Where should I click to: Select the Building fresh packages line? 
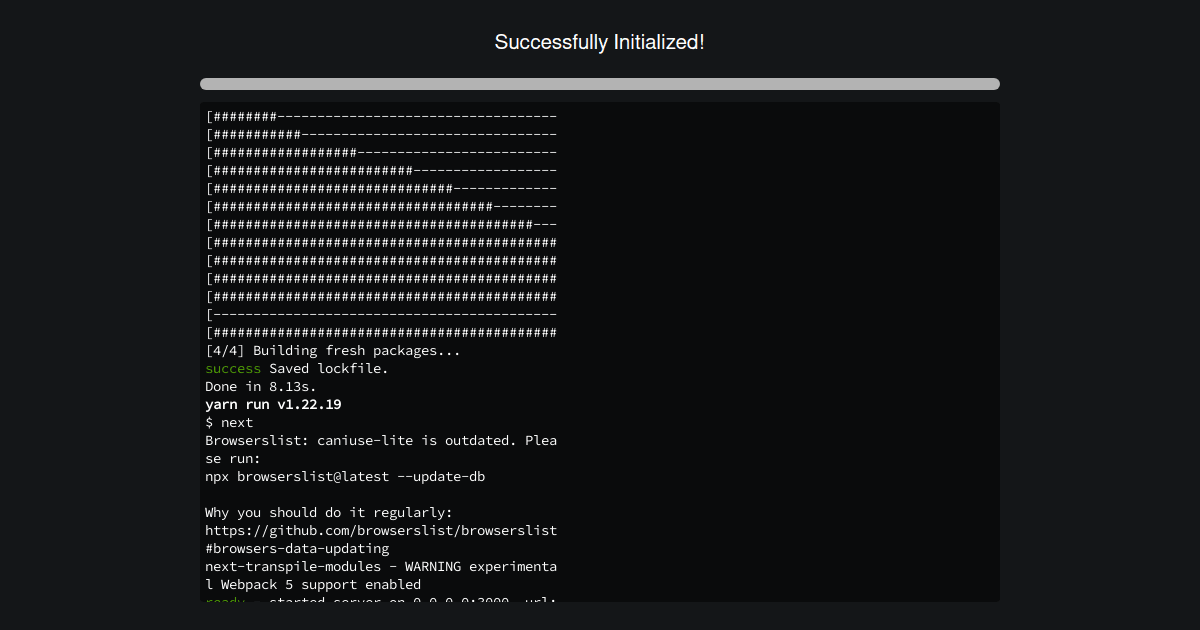330,350
